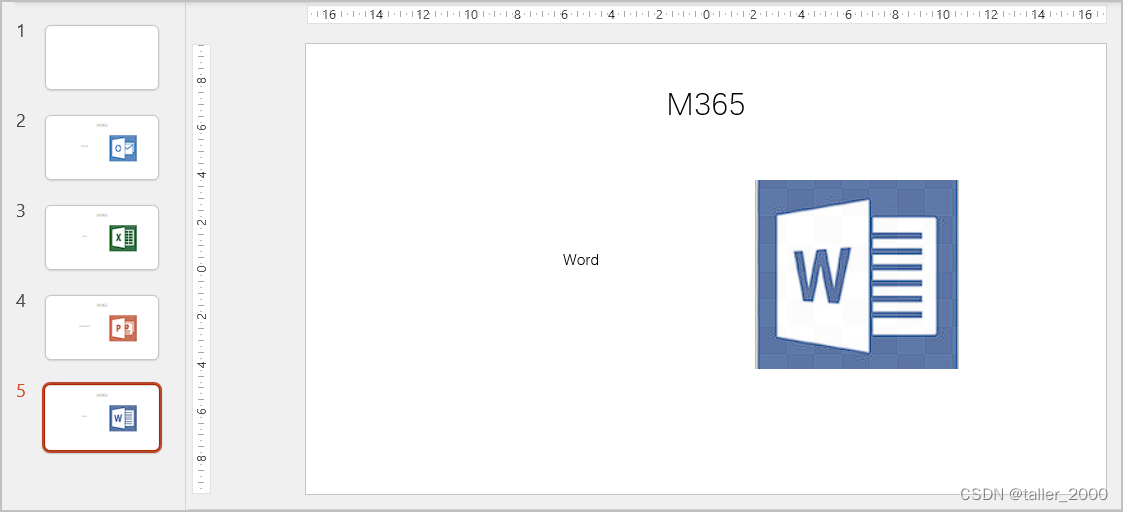Select the large Word logo image
The height and width of the screenshot is (512, 1123).
(x=857, y=274)
